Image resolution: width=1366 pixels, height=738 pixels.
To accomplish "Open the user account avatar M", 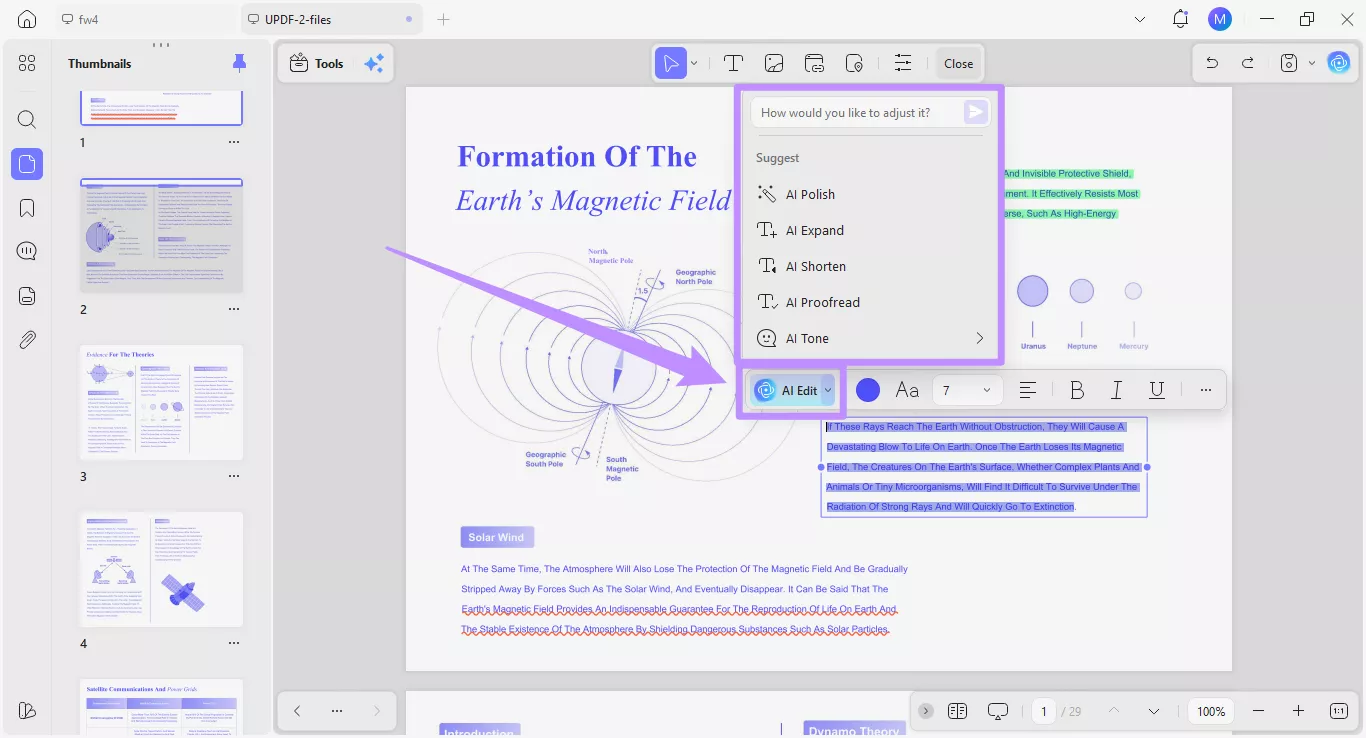I will coord(1219,19).
